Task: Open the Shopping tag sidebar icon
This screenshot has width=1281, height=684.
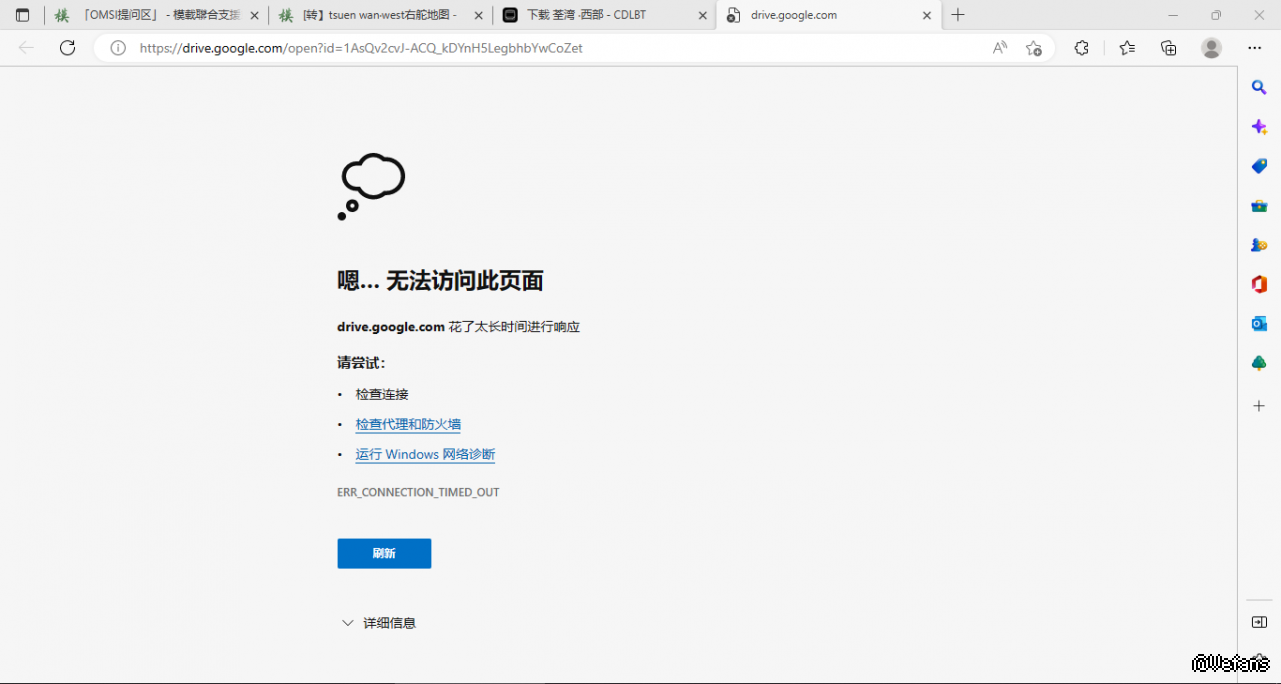Action: point(1259,166)
